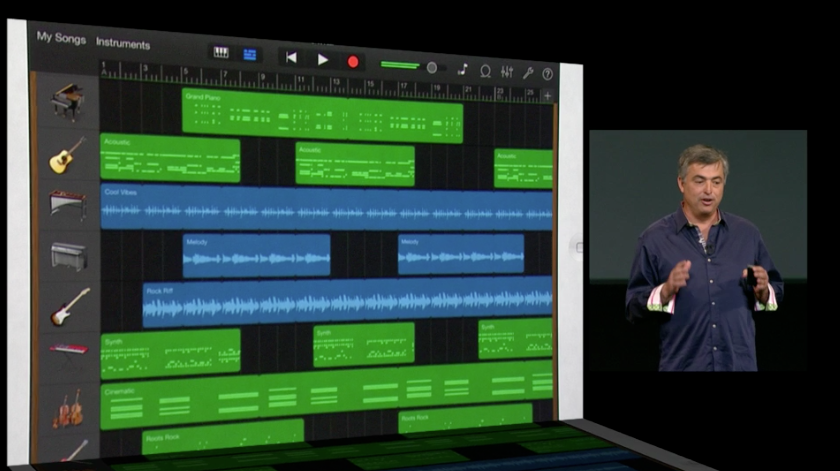Switch to the instrument keyboard view

click(221, 52)
